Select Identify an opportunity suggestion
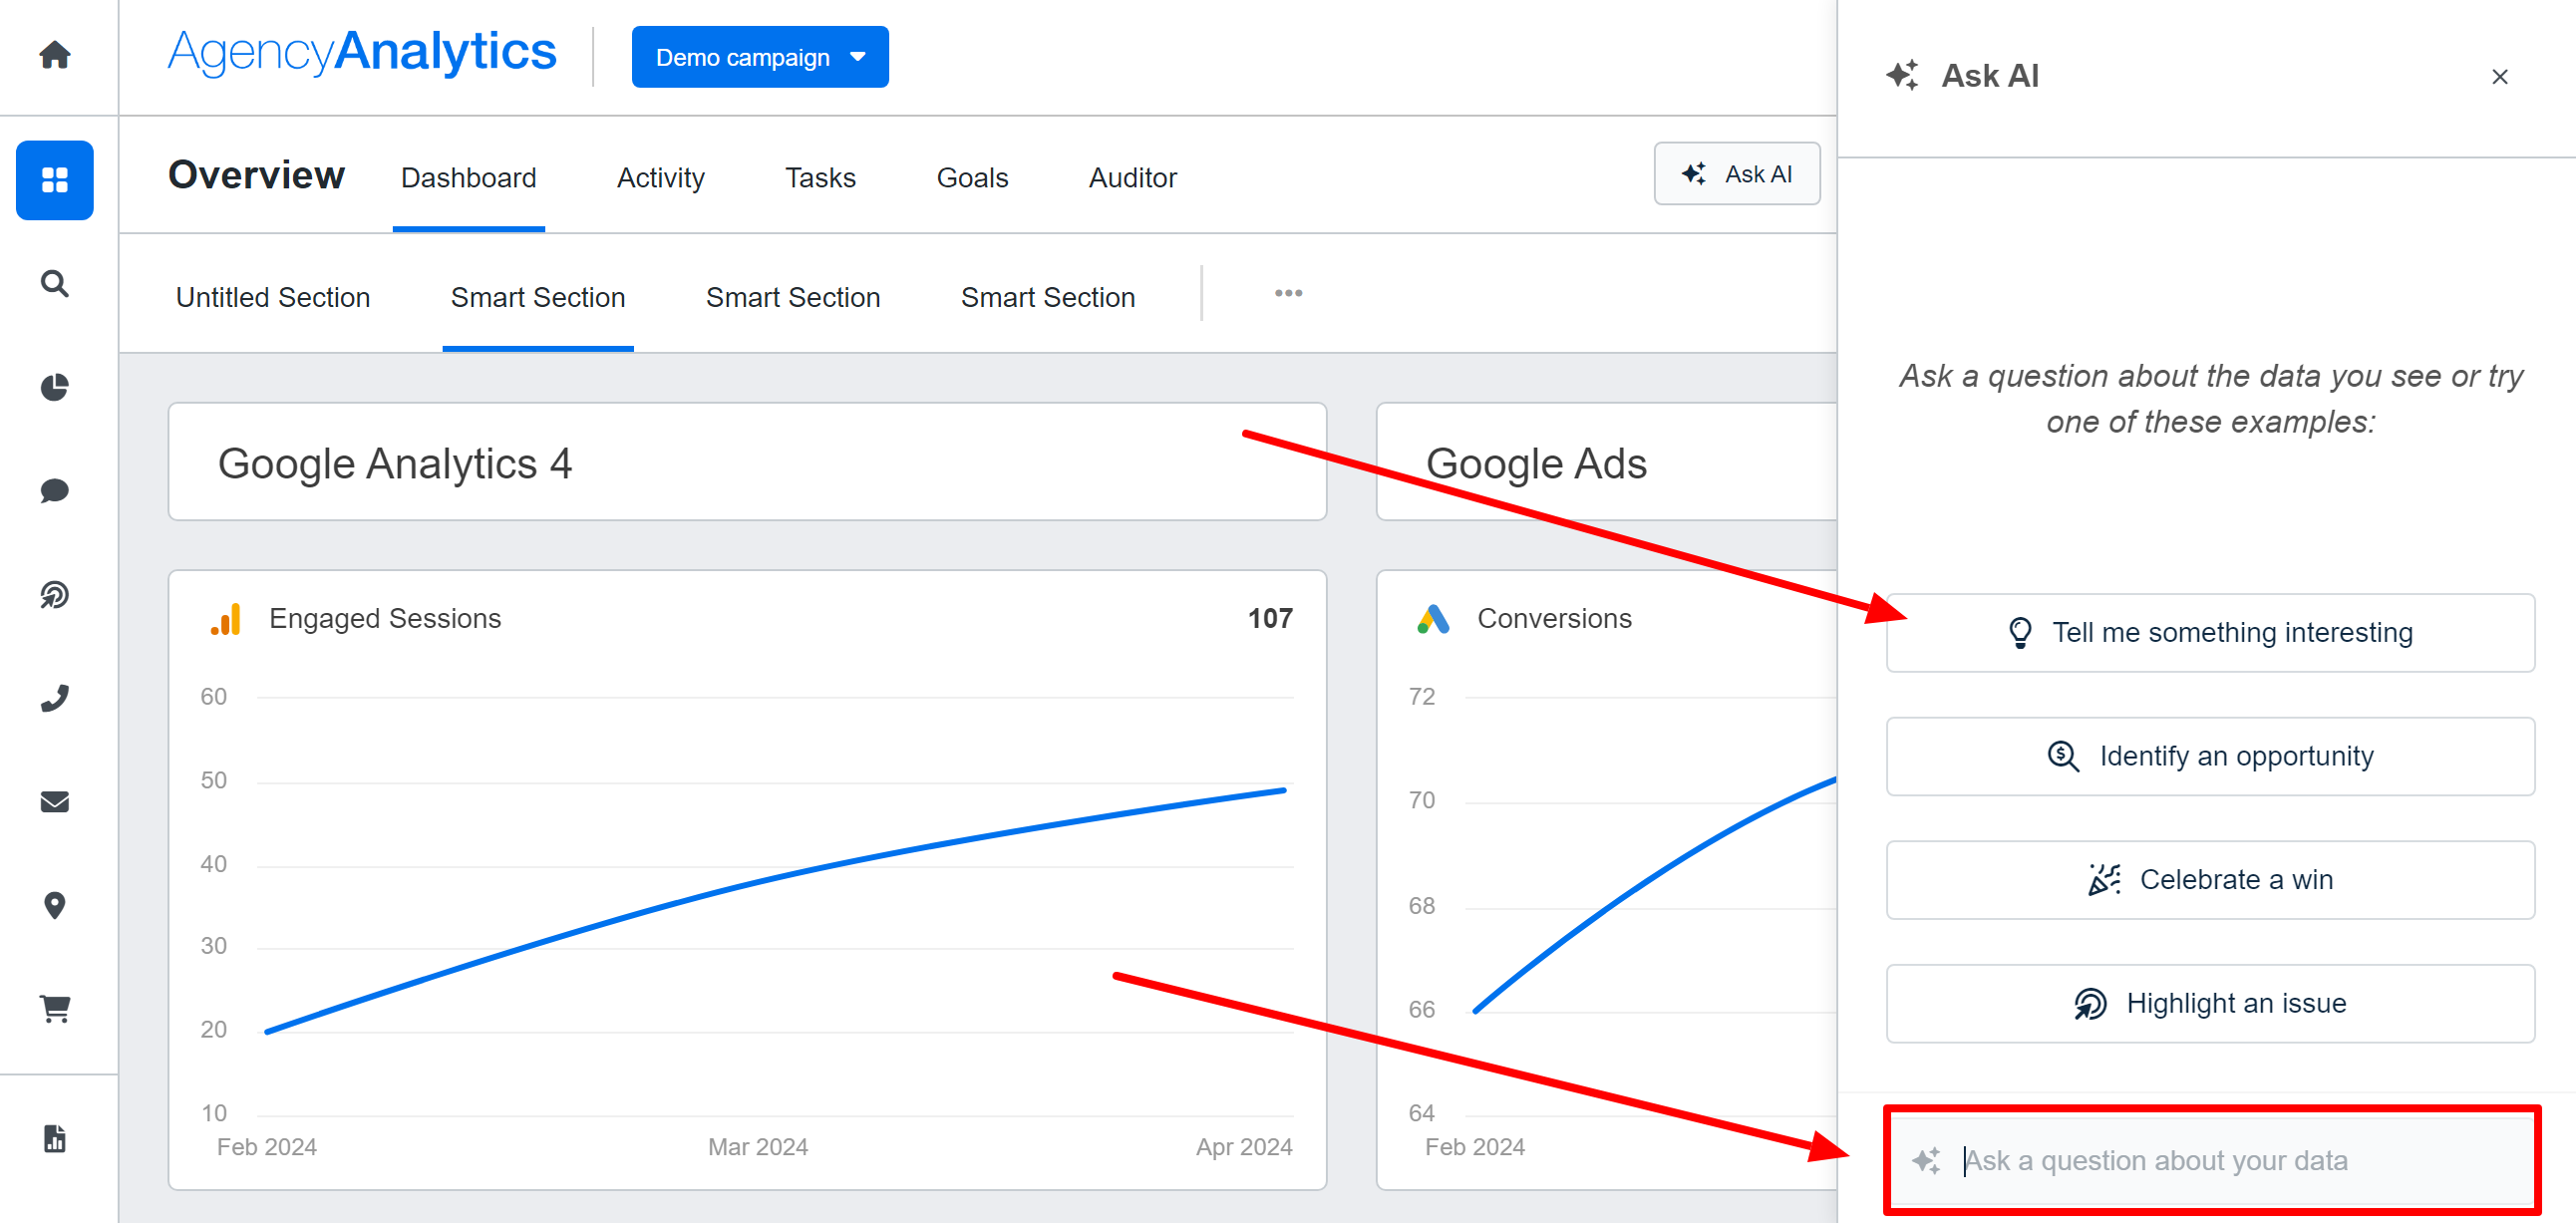Viewport: 2576px width, 1223px height. click(2209, 756)
